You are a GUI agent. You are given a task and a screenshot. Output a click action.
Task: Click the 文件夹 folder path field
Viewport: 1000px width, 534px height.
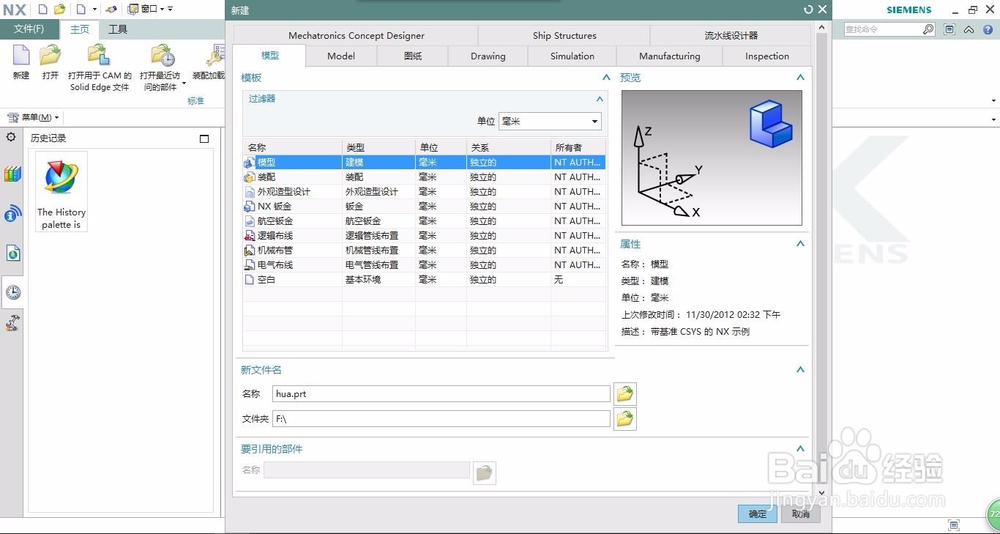(x=441, y=419)
